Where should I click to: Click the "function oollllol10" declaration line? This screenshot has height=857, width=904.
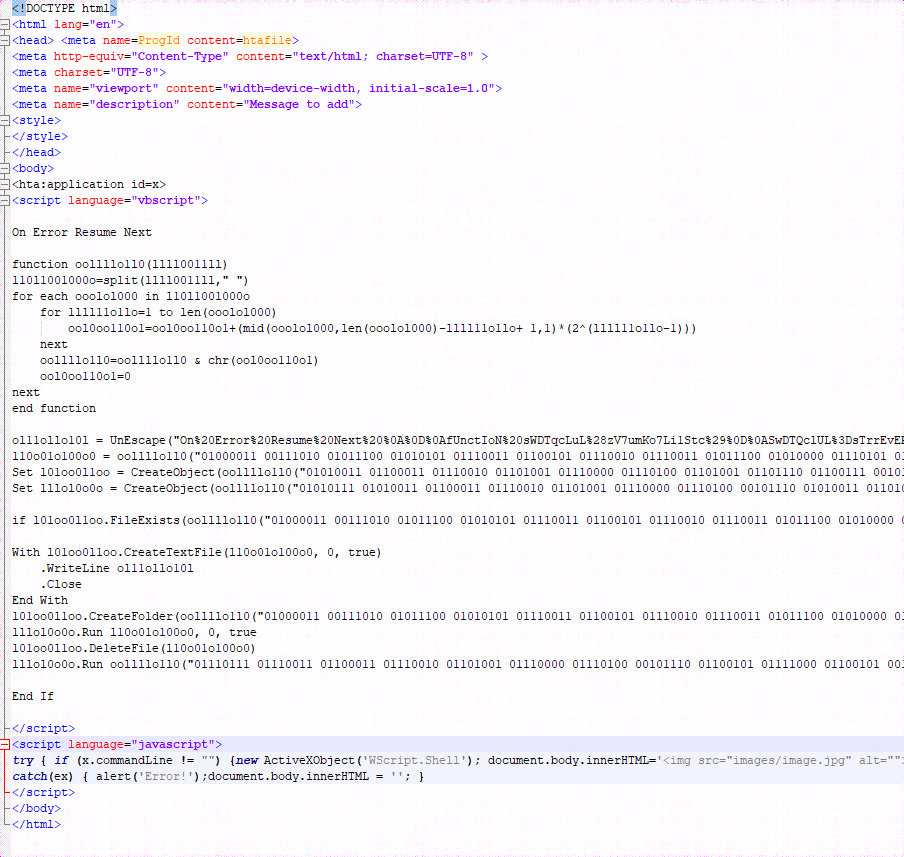coord(119,264)
